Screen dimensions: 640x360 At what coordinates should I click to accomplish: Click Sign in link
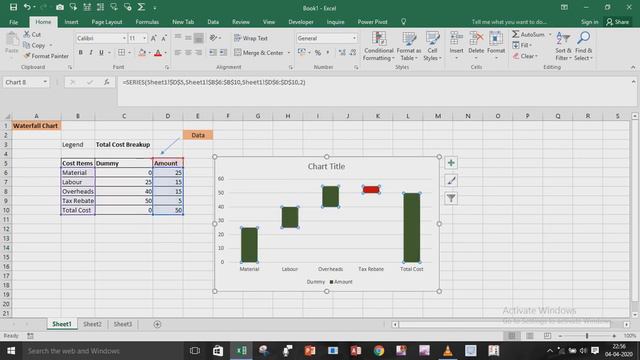(589, 22)
